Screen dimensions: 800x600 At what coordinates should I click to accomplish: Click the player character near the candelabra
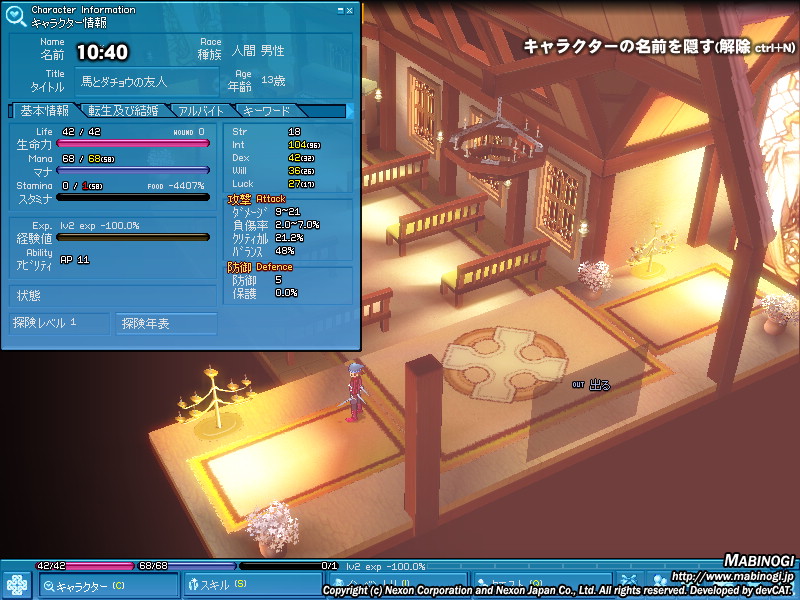353,396
